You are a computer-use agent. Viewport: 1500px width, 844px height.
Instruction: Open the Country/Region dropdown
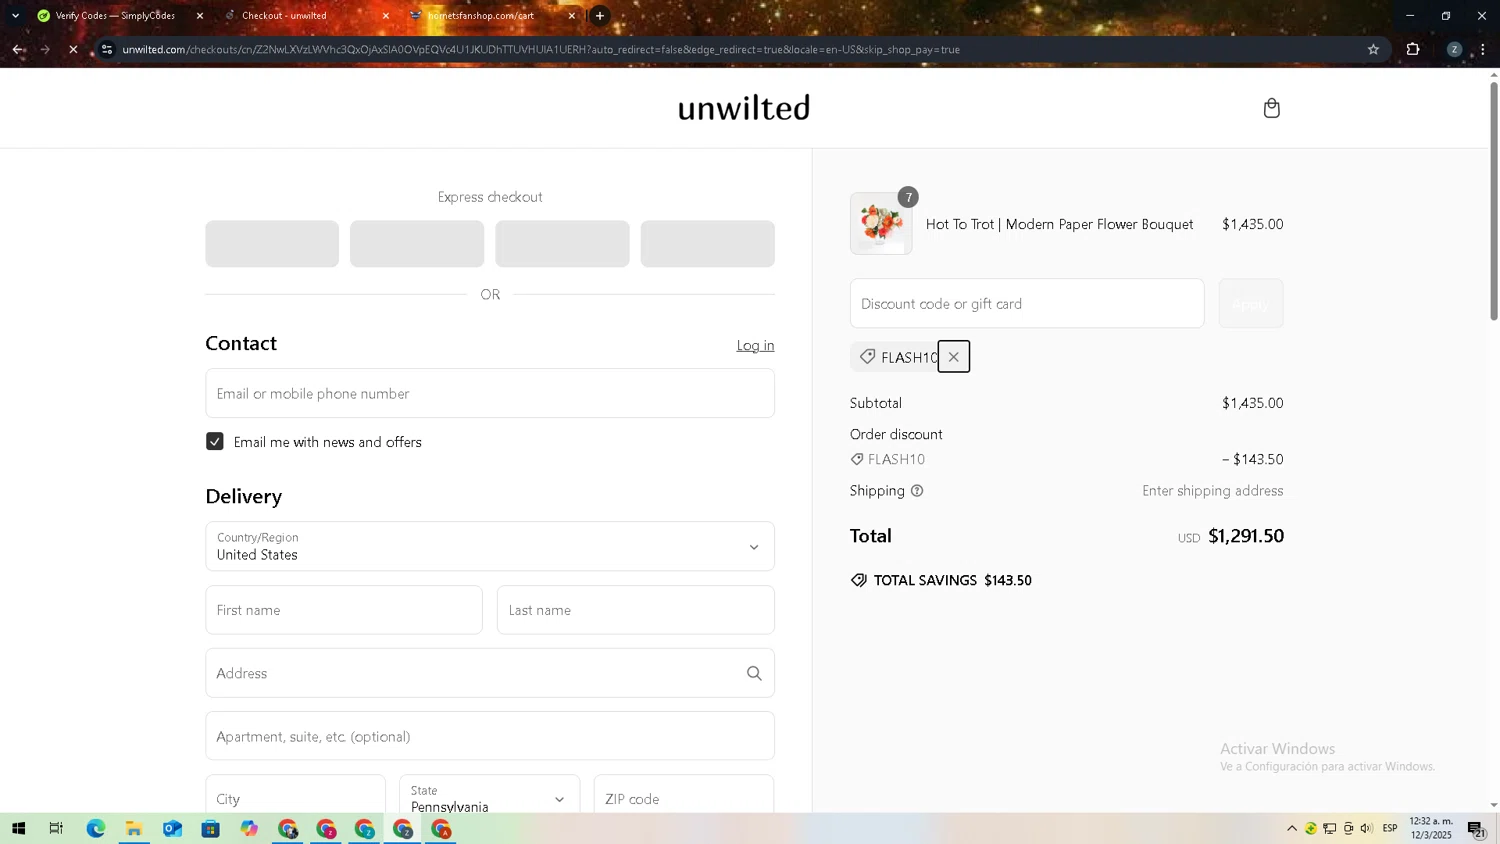click(490, 546)
